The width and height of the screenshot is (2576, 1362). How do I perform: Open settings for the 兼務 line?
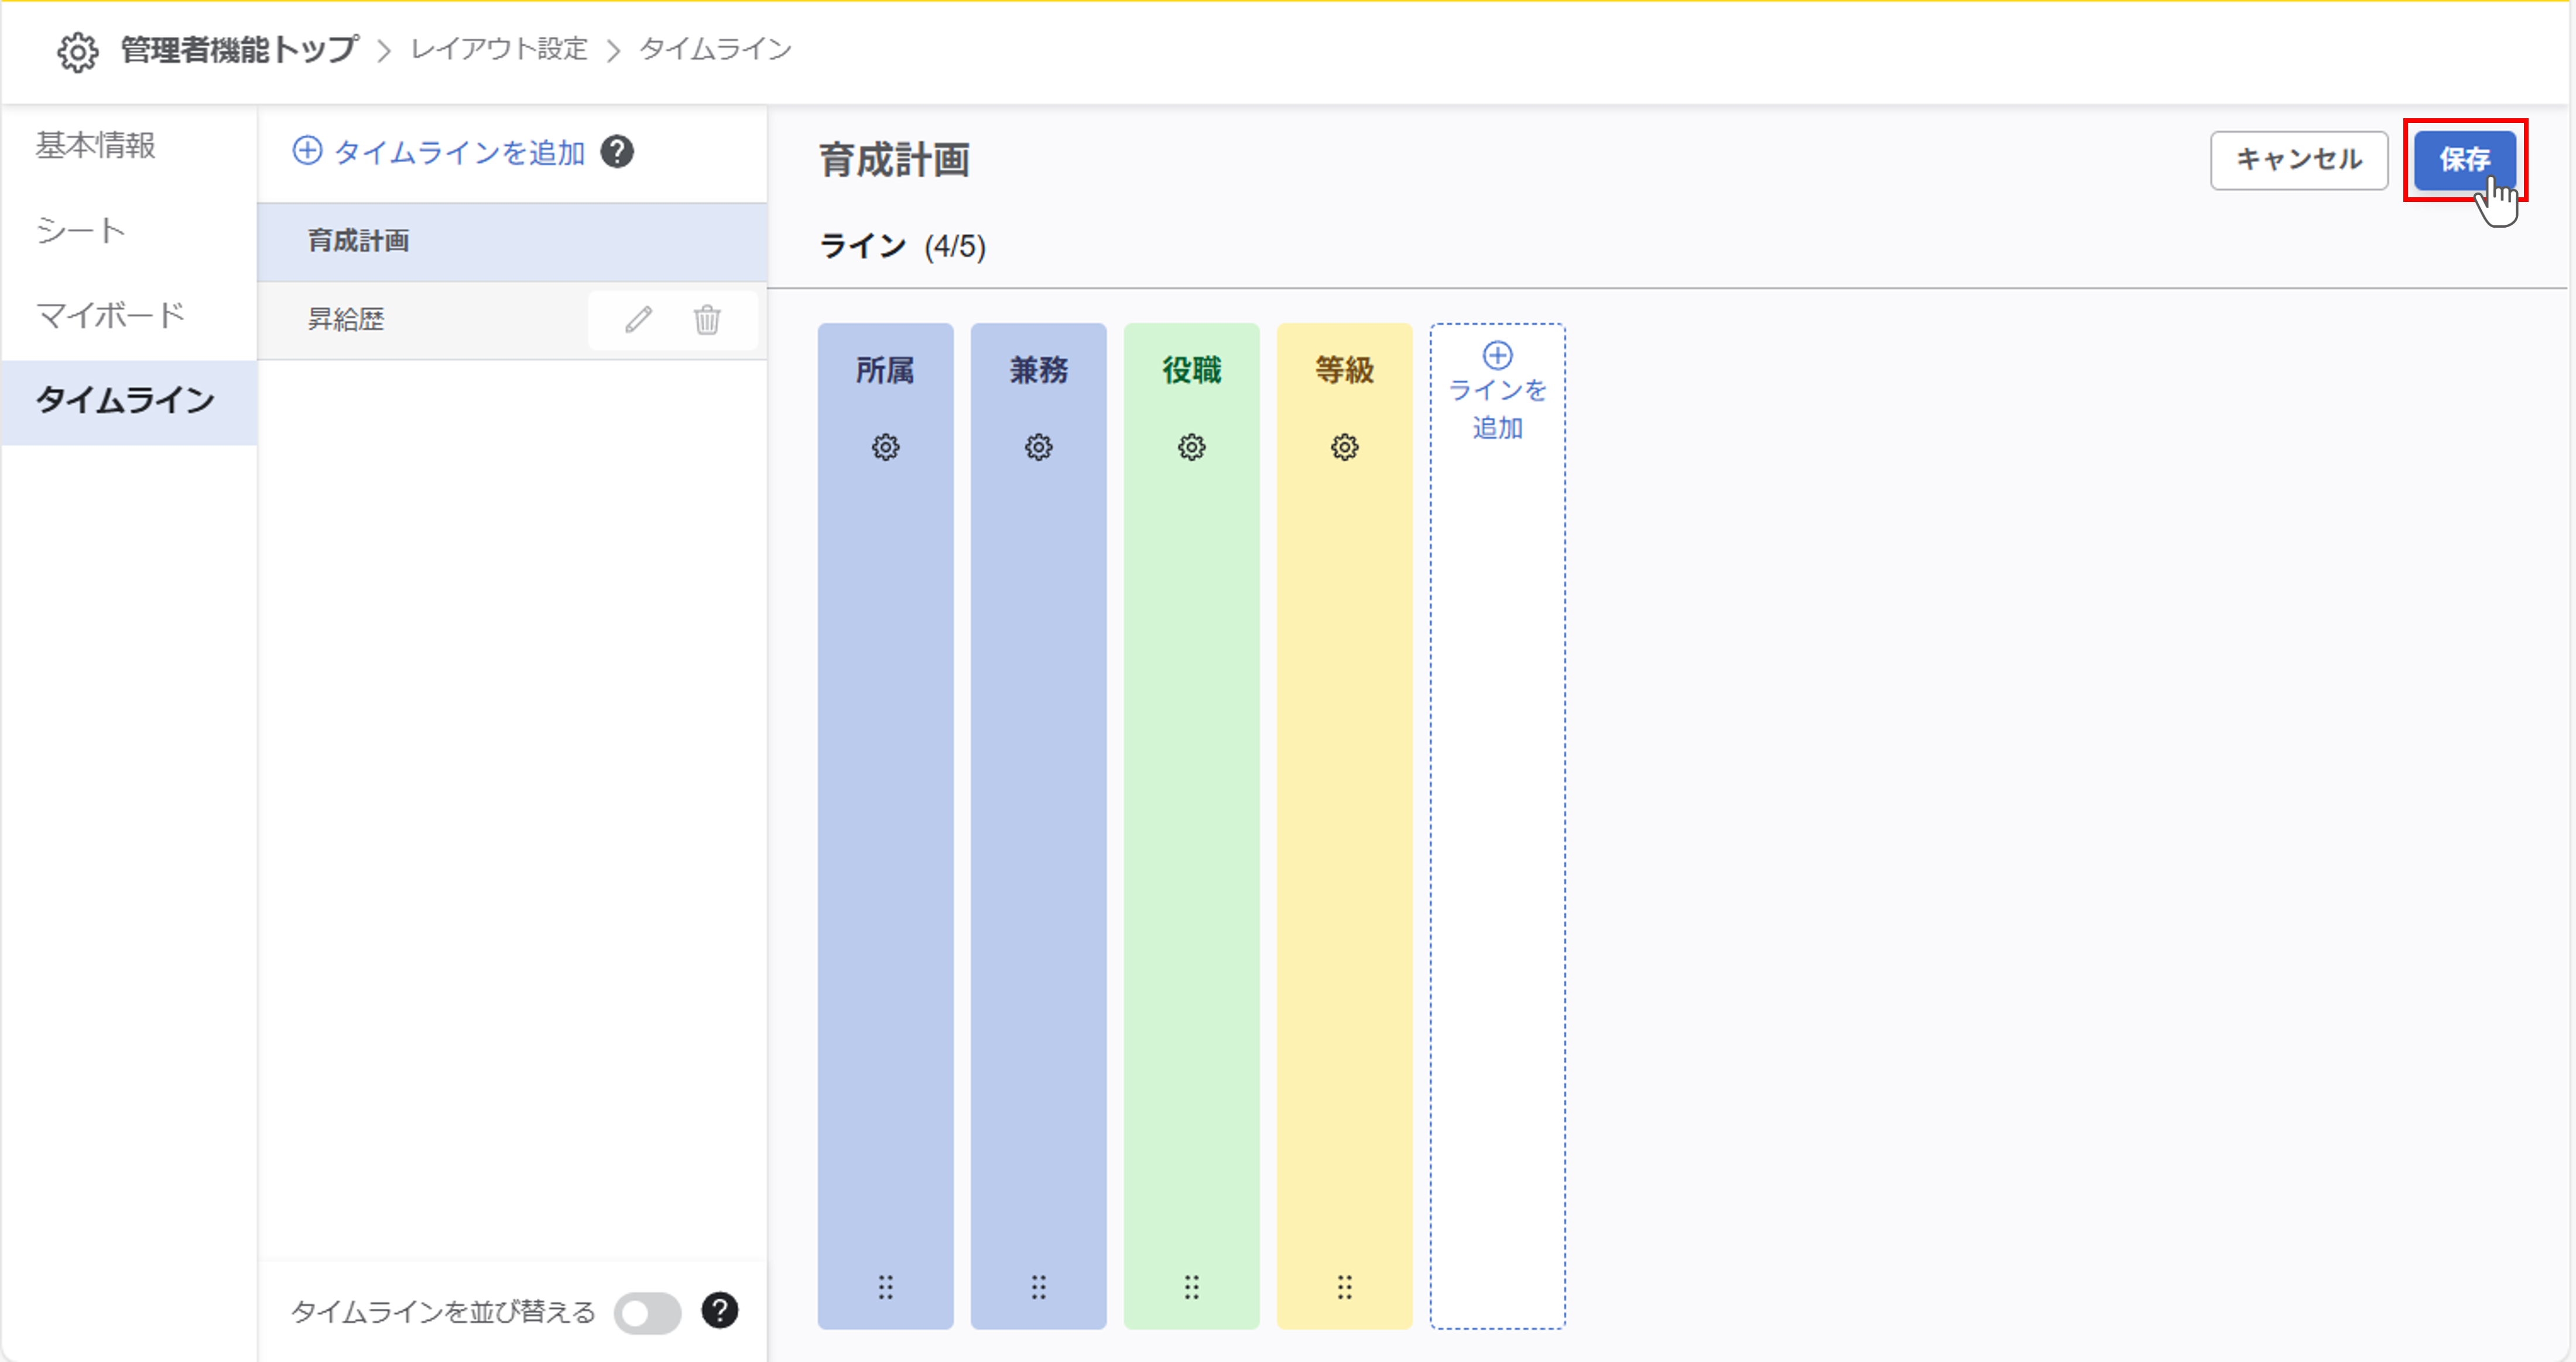pos(1038,447)
